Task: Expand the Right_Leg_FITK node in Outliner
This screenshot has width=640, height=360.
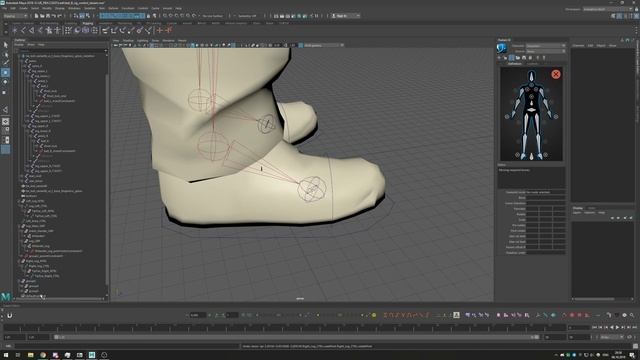Action: 19,261
